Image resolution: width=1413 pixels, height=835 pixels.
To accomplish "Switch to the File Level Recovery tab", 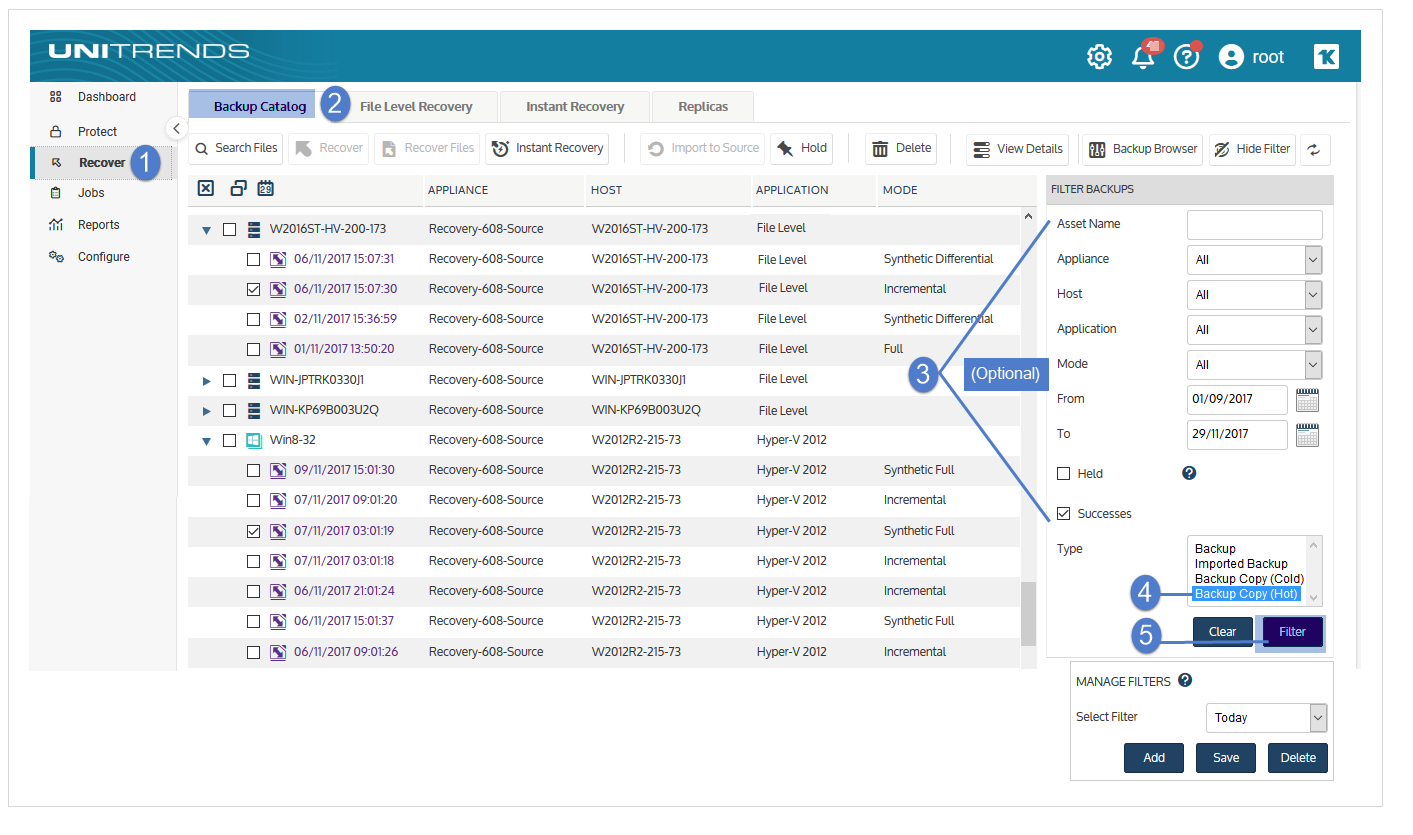I will [415, 106].
